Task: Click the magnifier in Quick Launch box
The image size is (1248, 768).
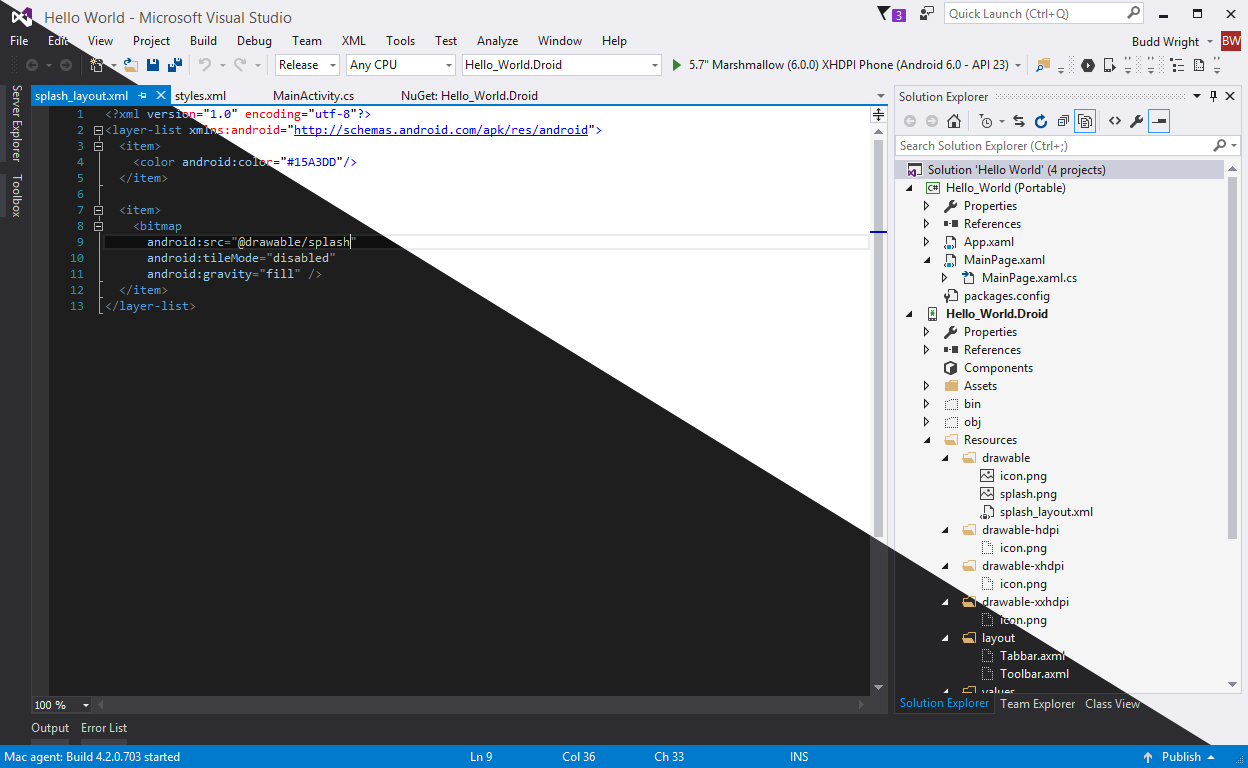Action: coord(1133,14)
